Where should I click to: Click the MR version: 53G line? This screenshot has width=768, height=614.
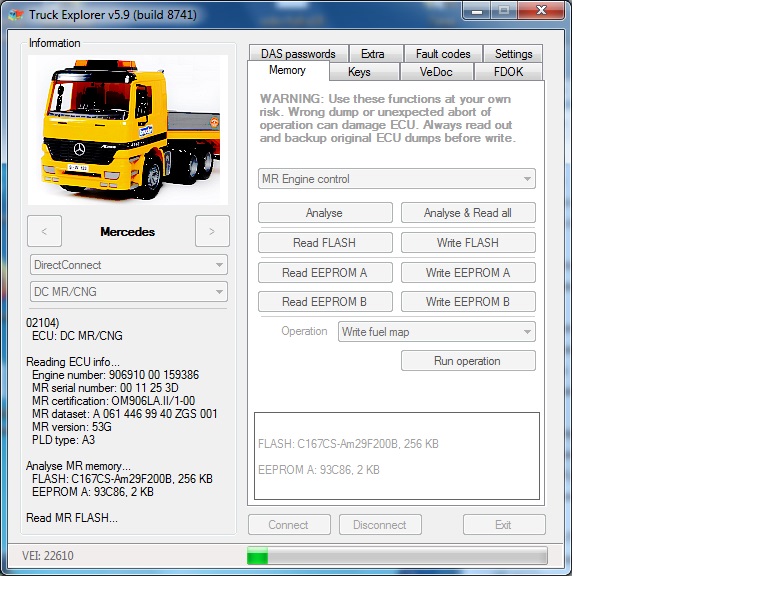click(x=72, y=427)
